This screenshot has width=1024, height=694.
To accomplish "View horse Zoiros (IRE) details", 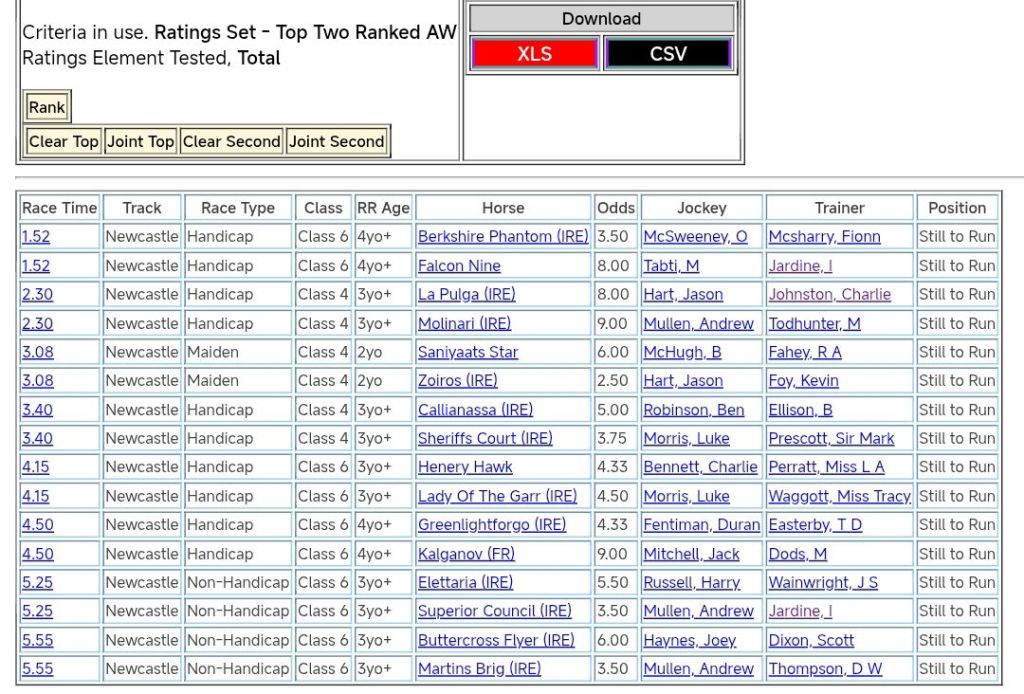I will (457, 381).
